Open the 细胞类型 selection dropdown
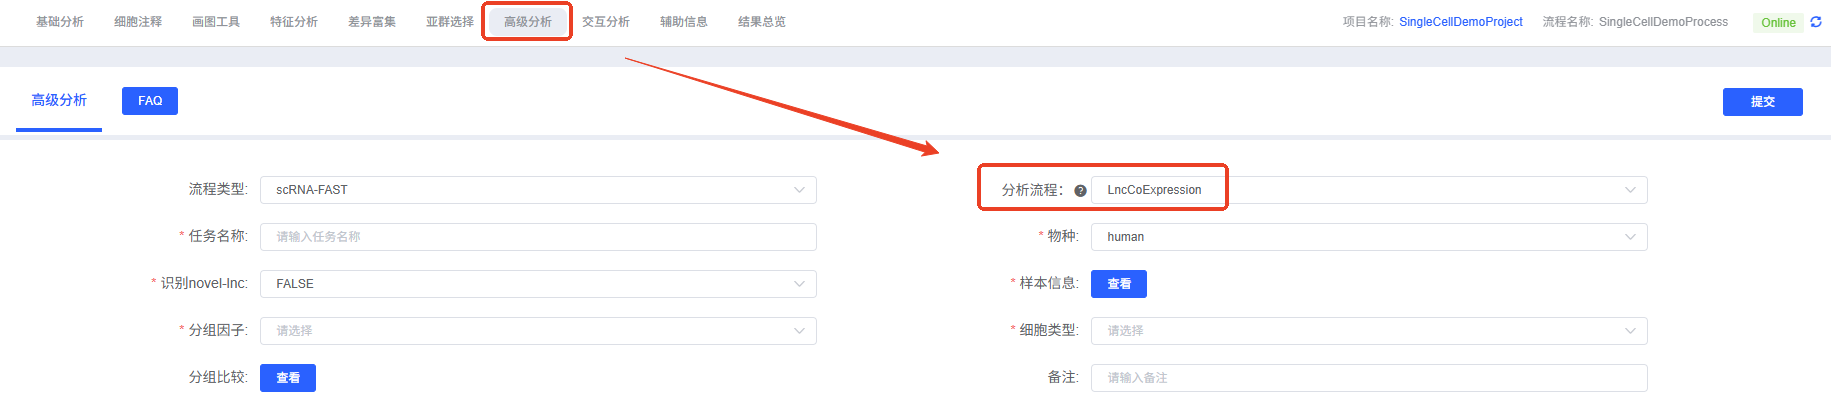1831x414 pixels. 1368,331
